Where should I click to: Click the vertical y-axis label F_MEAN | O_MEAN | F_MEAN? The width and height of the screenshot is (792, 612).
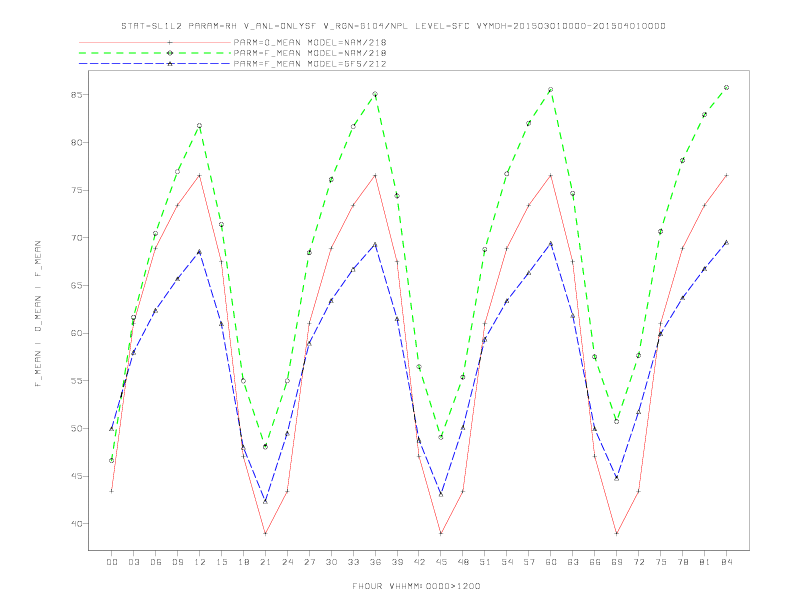(x=38, y=314)
